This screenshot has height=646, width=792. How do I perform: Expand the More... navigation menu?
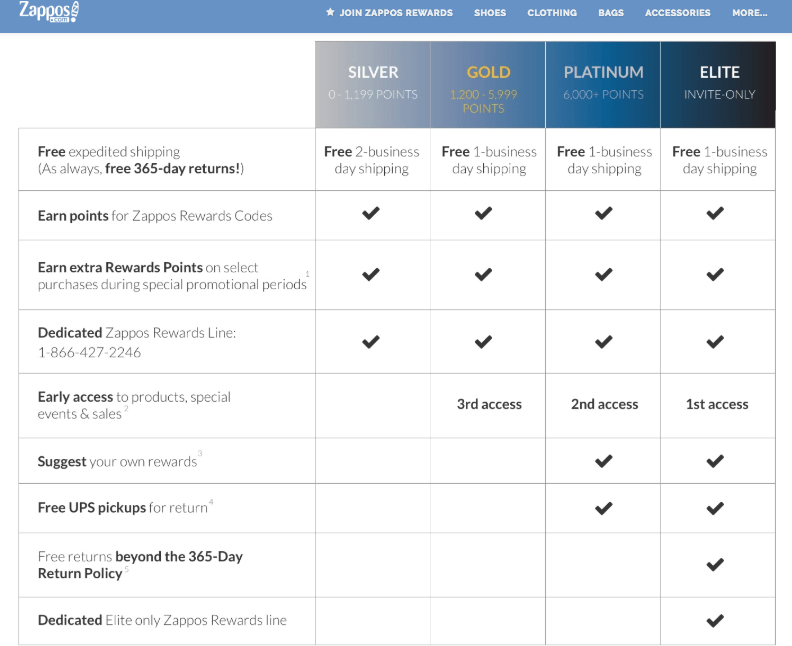(x=750, y=13)
